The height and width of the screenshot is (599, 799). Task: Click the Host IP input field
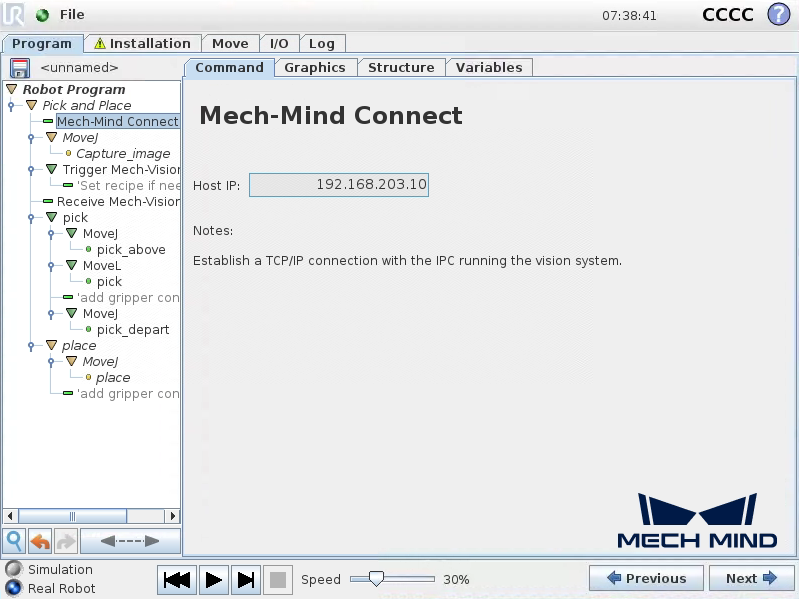point(338,185)
